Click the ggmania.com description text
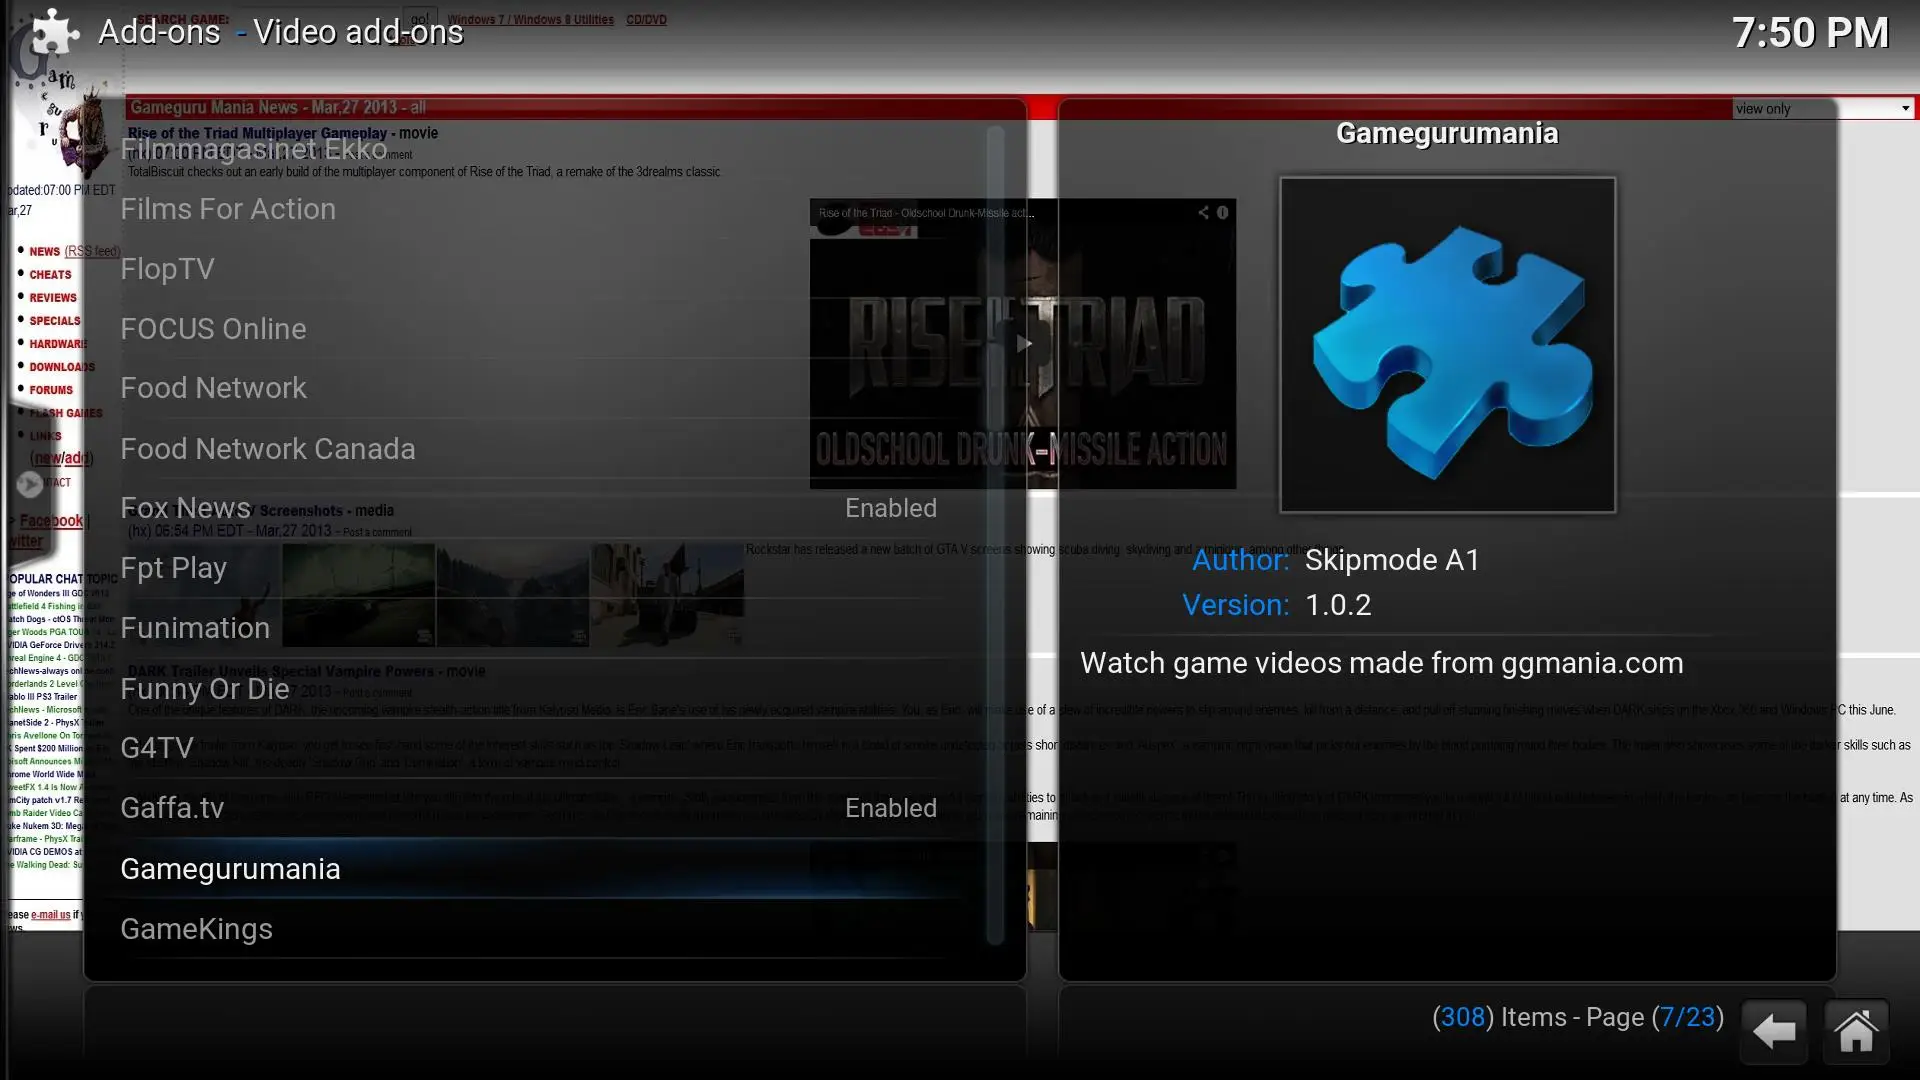Image resolution: width=1920 pixels, height=1080 pixels. click(x=1382, y=663)
